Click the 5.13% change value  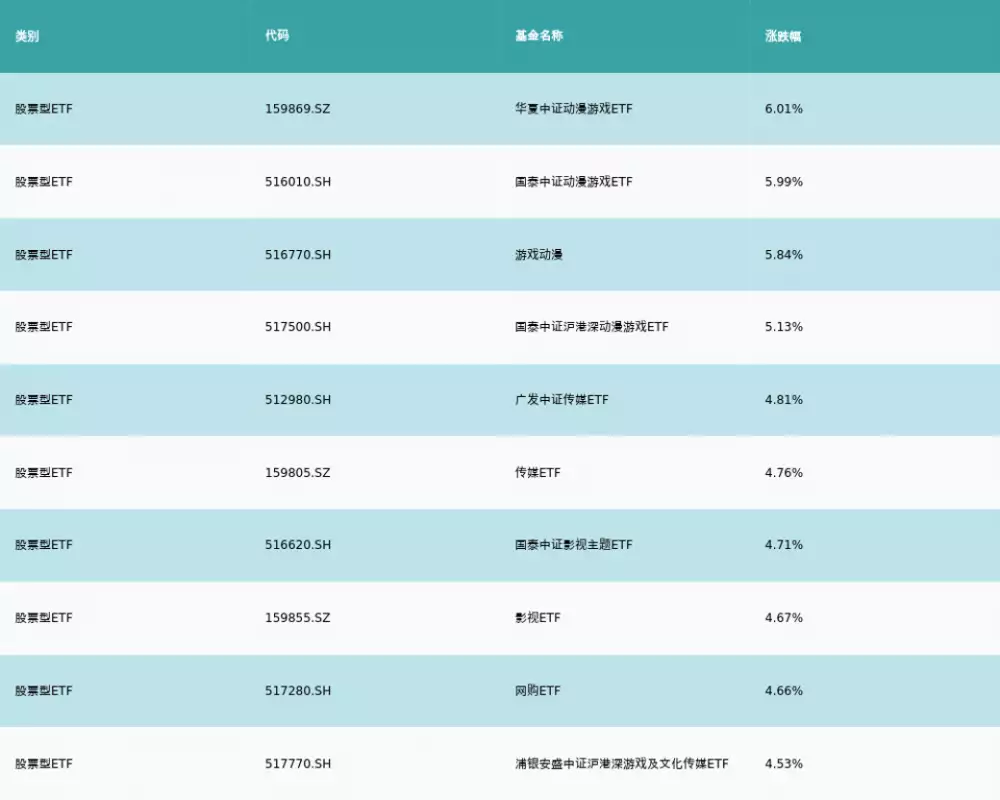[x=784, y=327]
